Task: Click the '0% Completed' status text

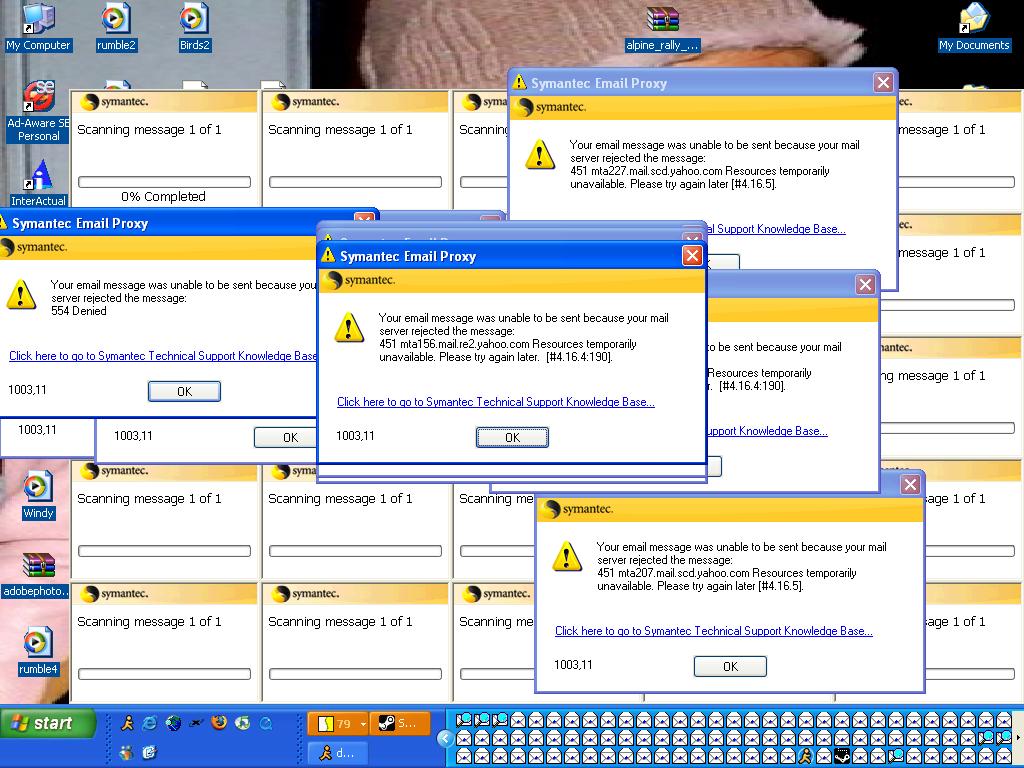Action: (163, 197)
